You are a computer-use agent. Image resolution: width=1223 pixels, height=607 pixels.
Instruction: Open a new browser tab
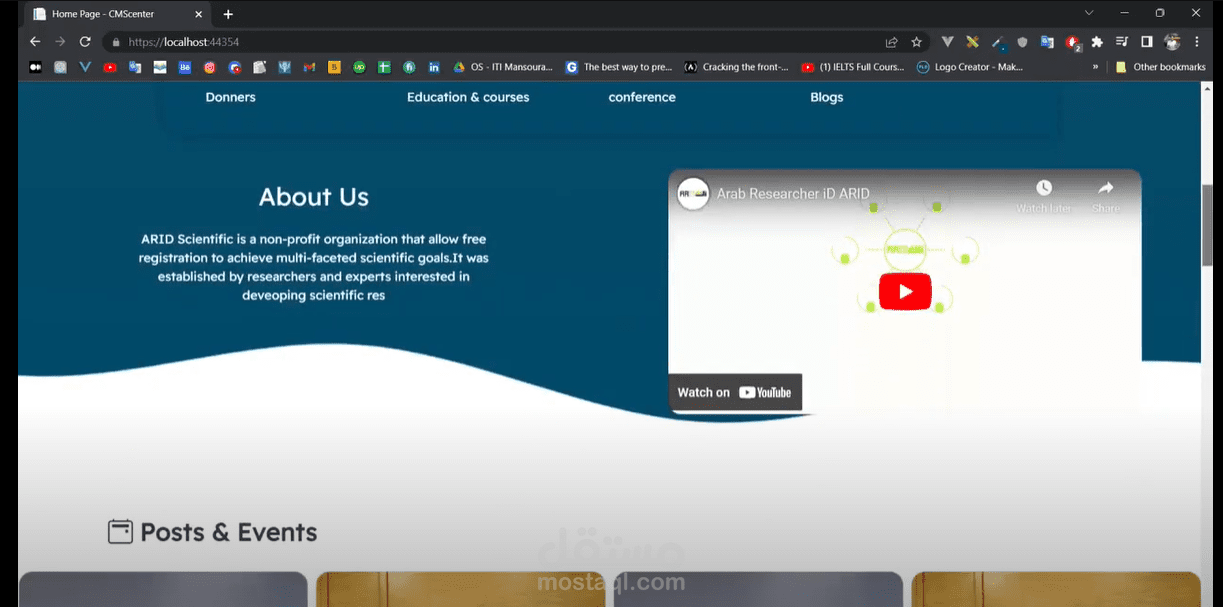tap(228, 14)
